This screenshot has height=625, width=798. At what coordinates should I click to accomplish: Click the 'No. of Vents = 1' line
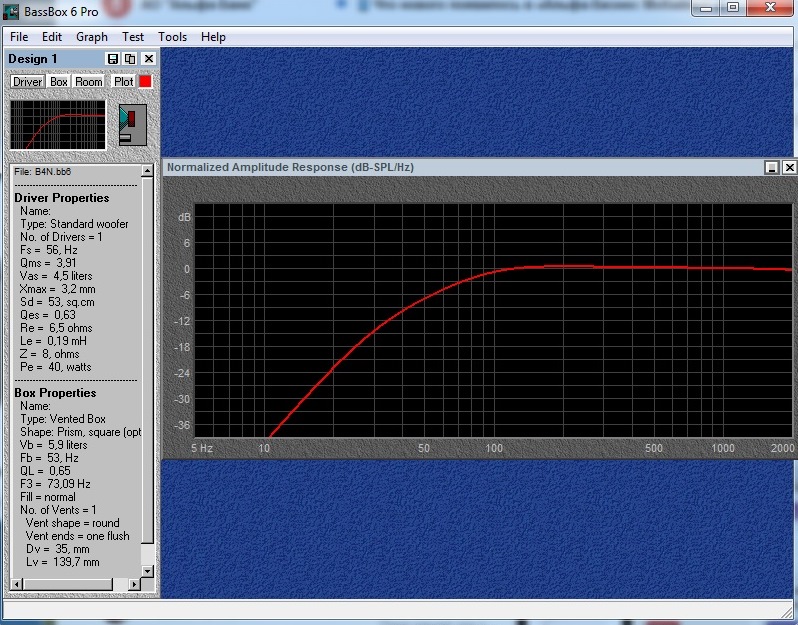pos(59,510)
